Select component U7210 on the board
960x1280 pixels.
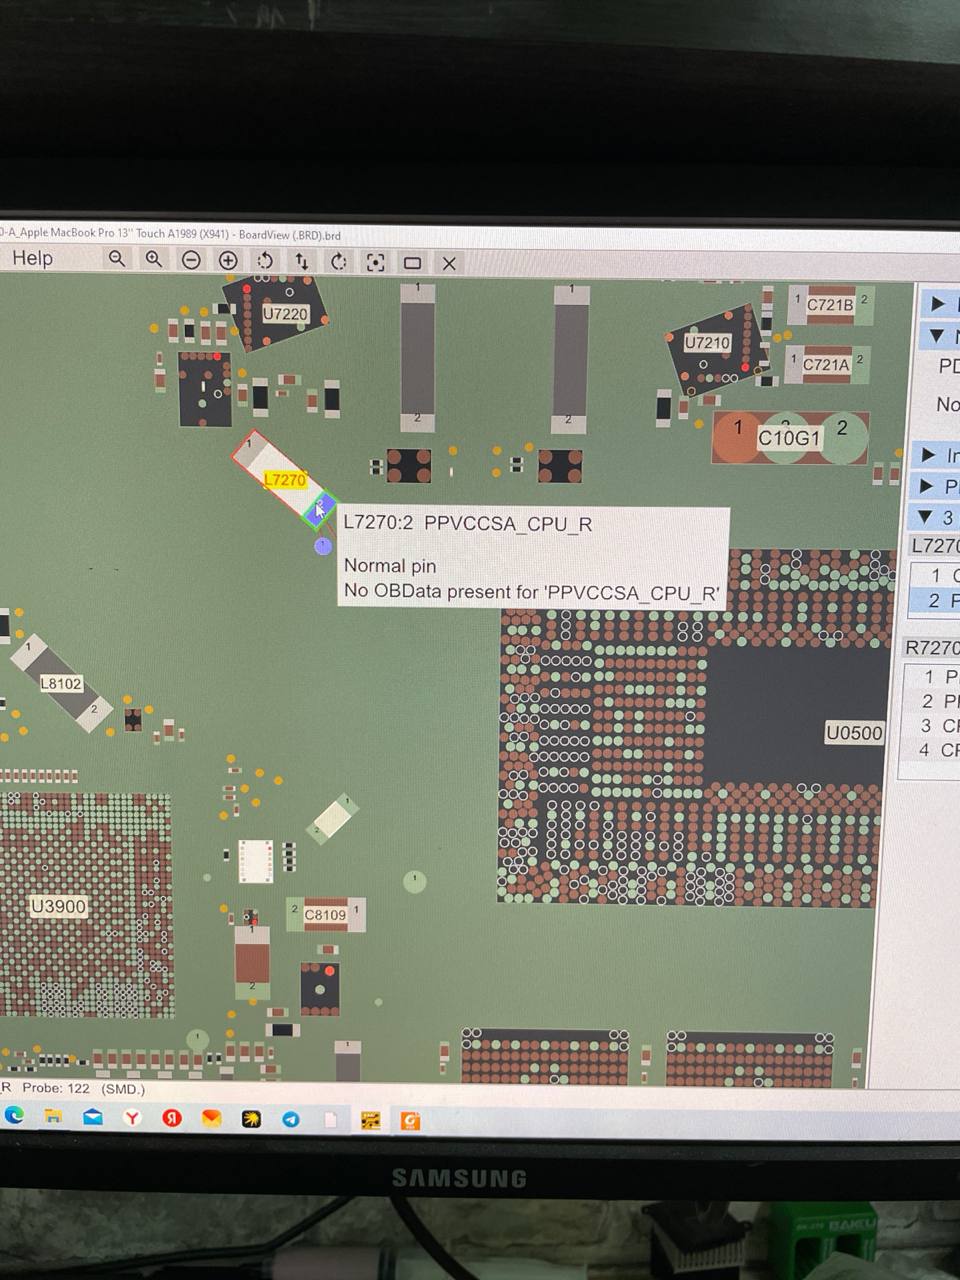tap(707, 342)
